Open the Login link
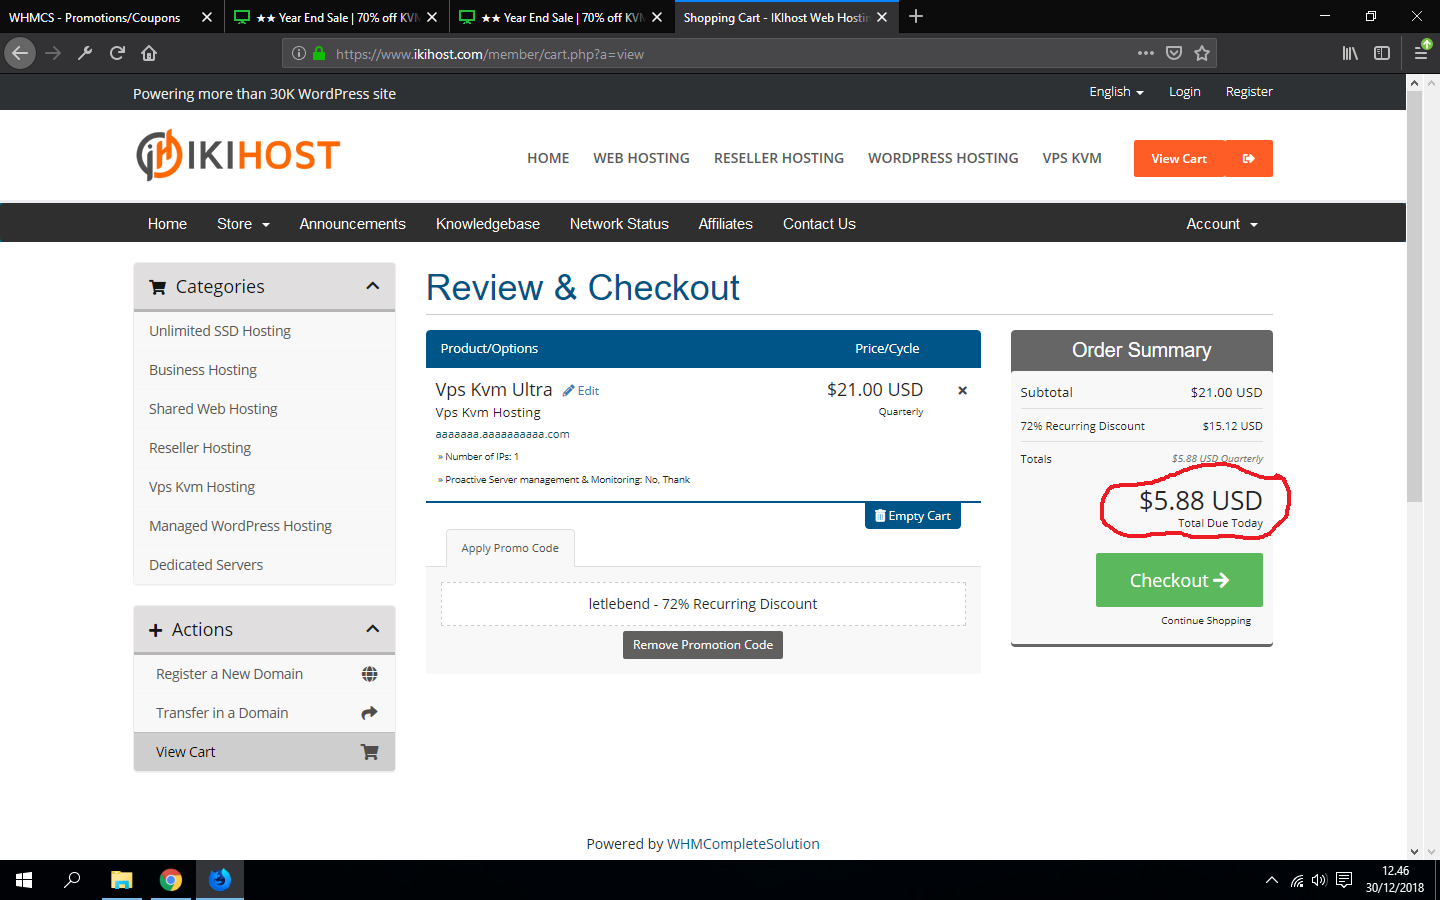This screenshot has height=900, width=1440. [1185, 92]
